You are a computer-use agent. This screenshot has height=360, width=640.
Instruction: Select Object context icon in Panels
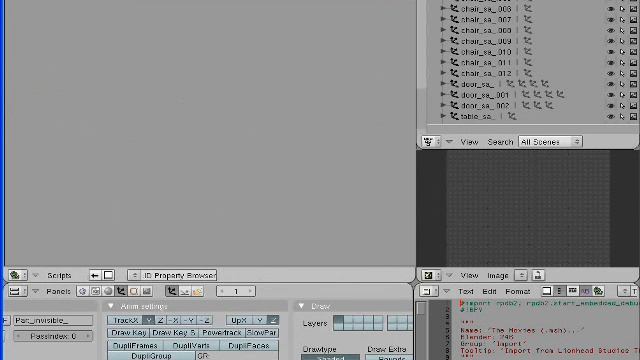click(x=121, y=291)
